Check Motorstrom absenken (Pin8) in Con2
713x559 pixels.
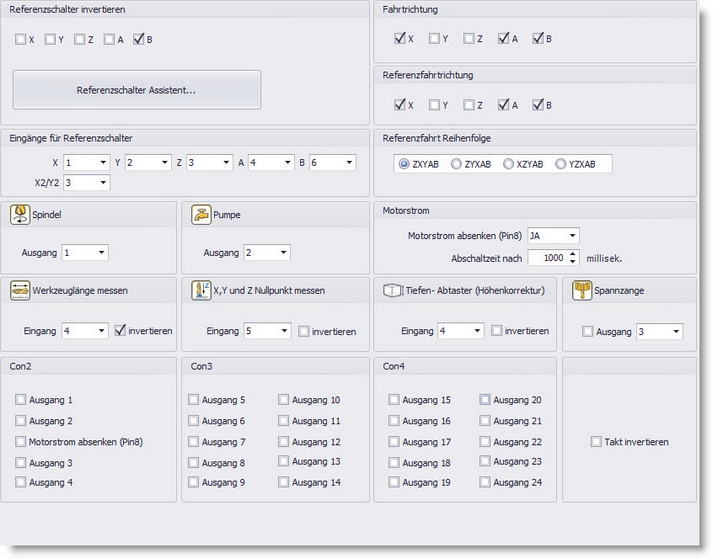click(21, 442)
